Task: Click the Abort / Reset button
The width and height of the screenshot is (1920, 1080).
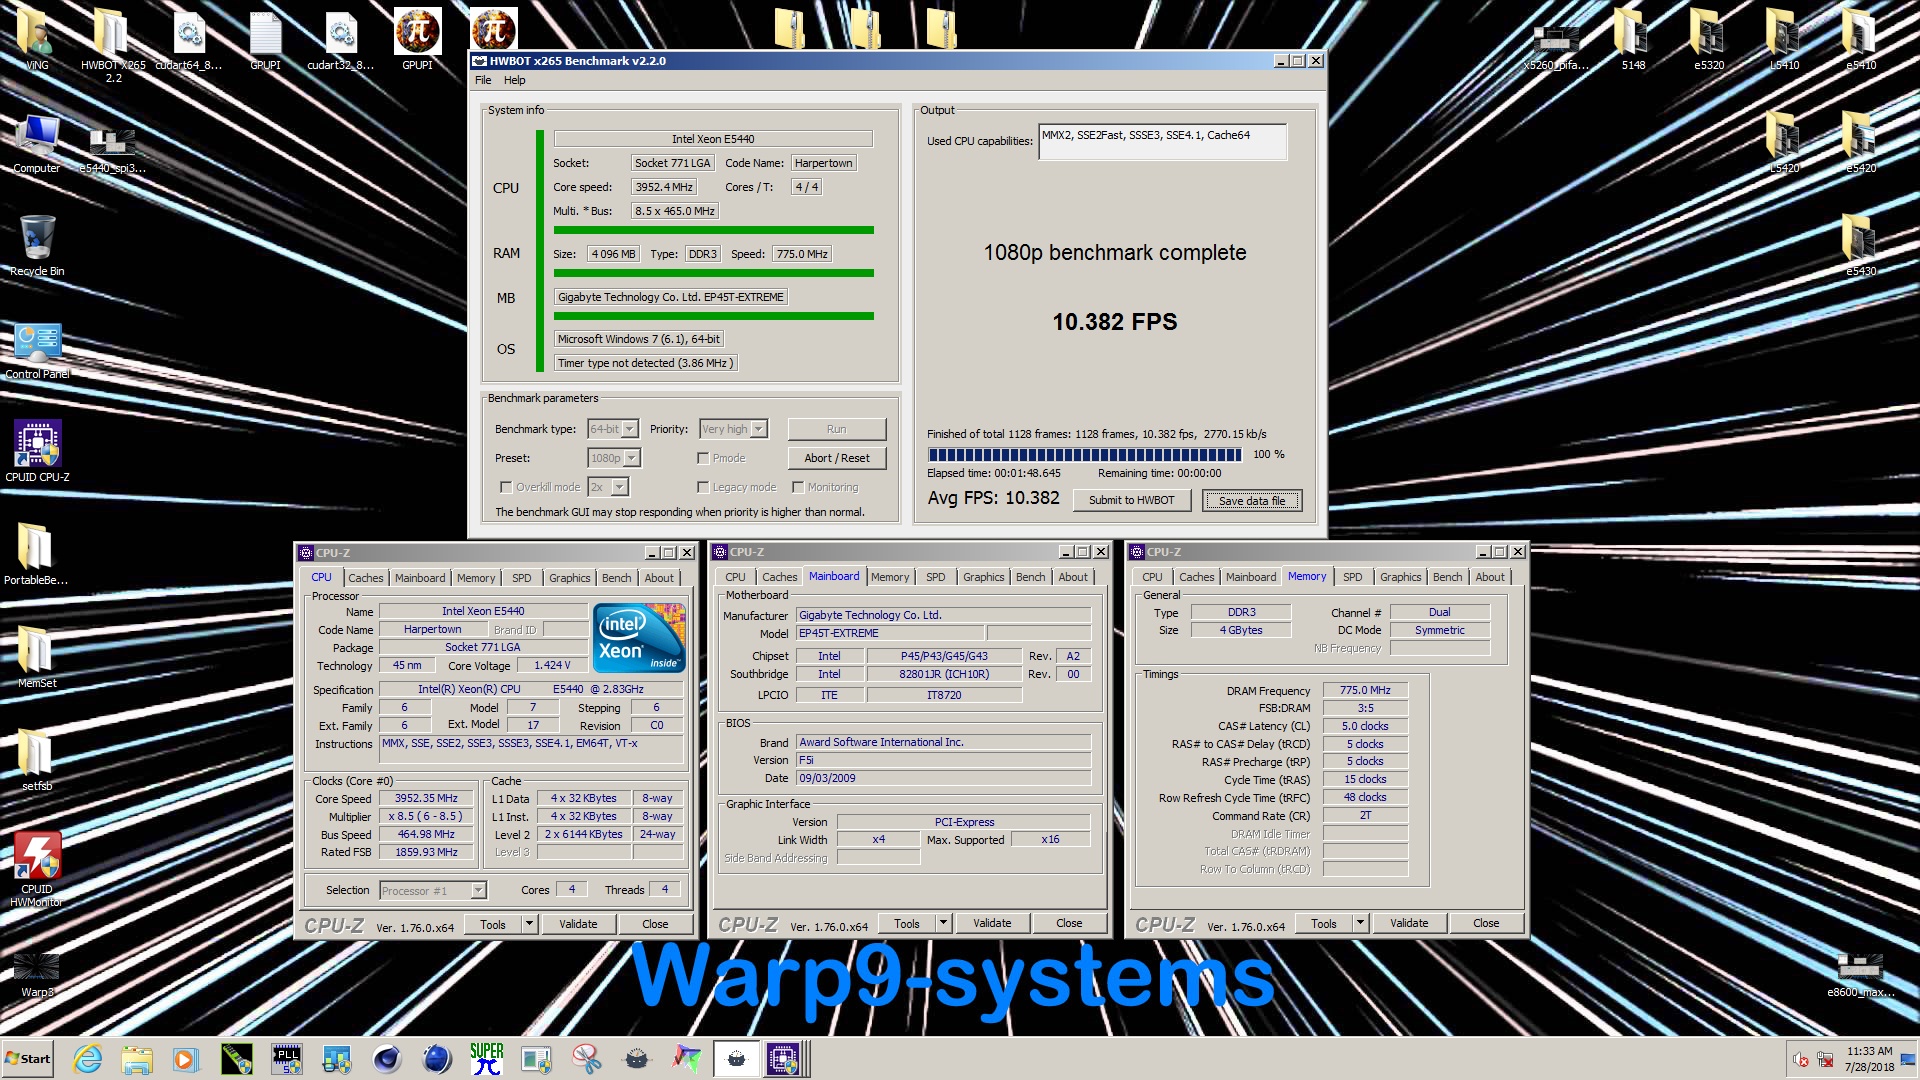Action: (836, 458)
